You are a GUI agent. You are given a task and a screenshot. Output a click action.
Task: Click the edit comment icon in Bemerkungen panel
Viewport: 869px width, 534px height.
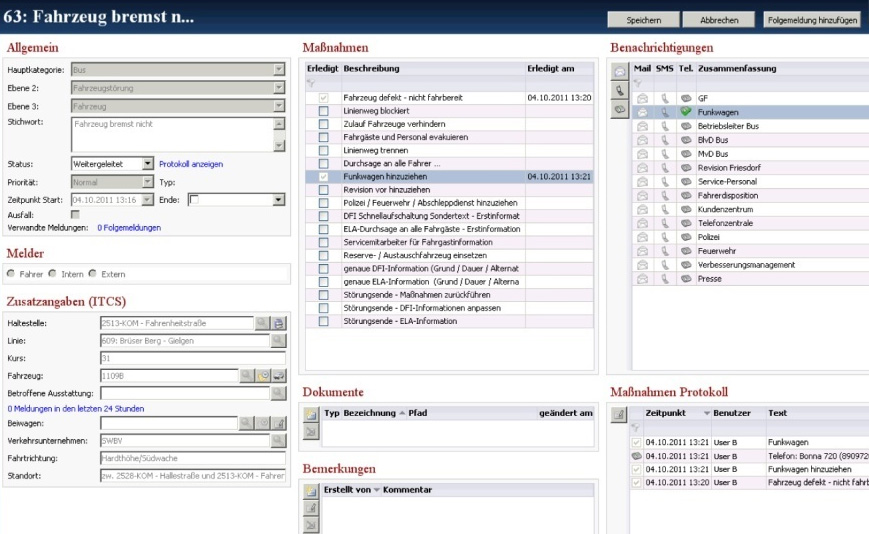coord(311,508)
